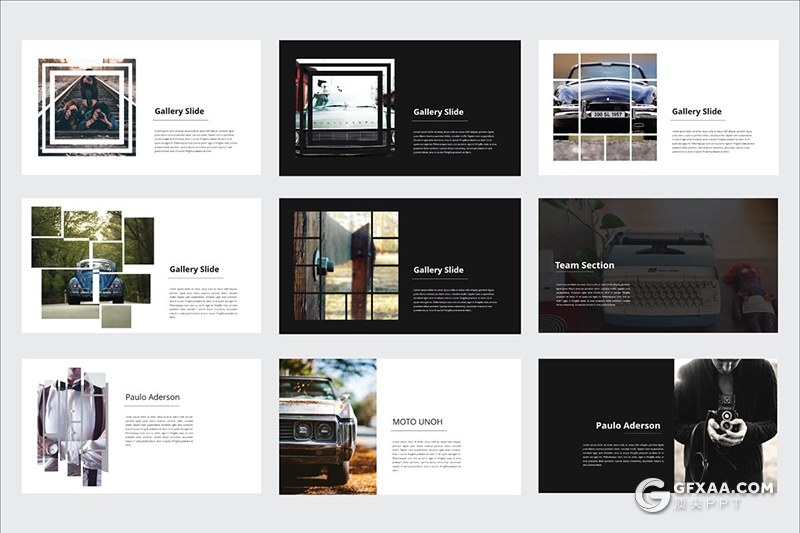The image size is (800, 533).
Task: Click Paulo Aderson title on the white slide
Action: point(152,397)
